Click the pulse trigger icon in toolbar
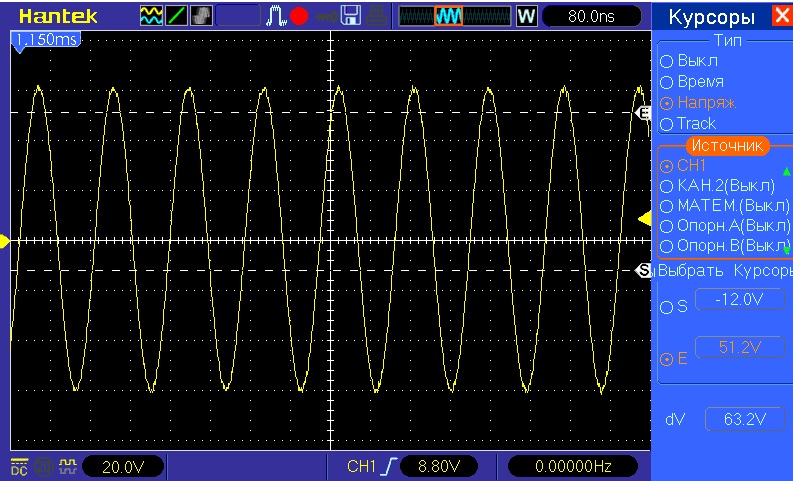This screenshot has height=481, width=793. click(276, 16)
